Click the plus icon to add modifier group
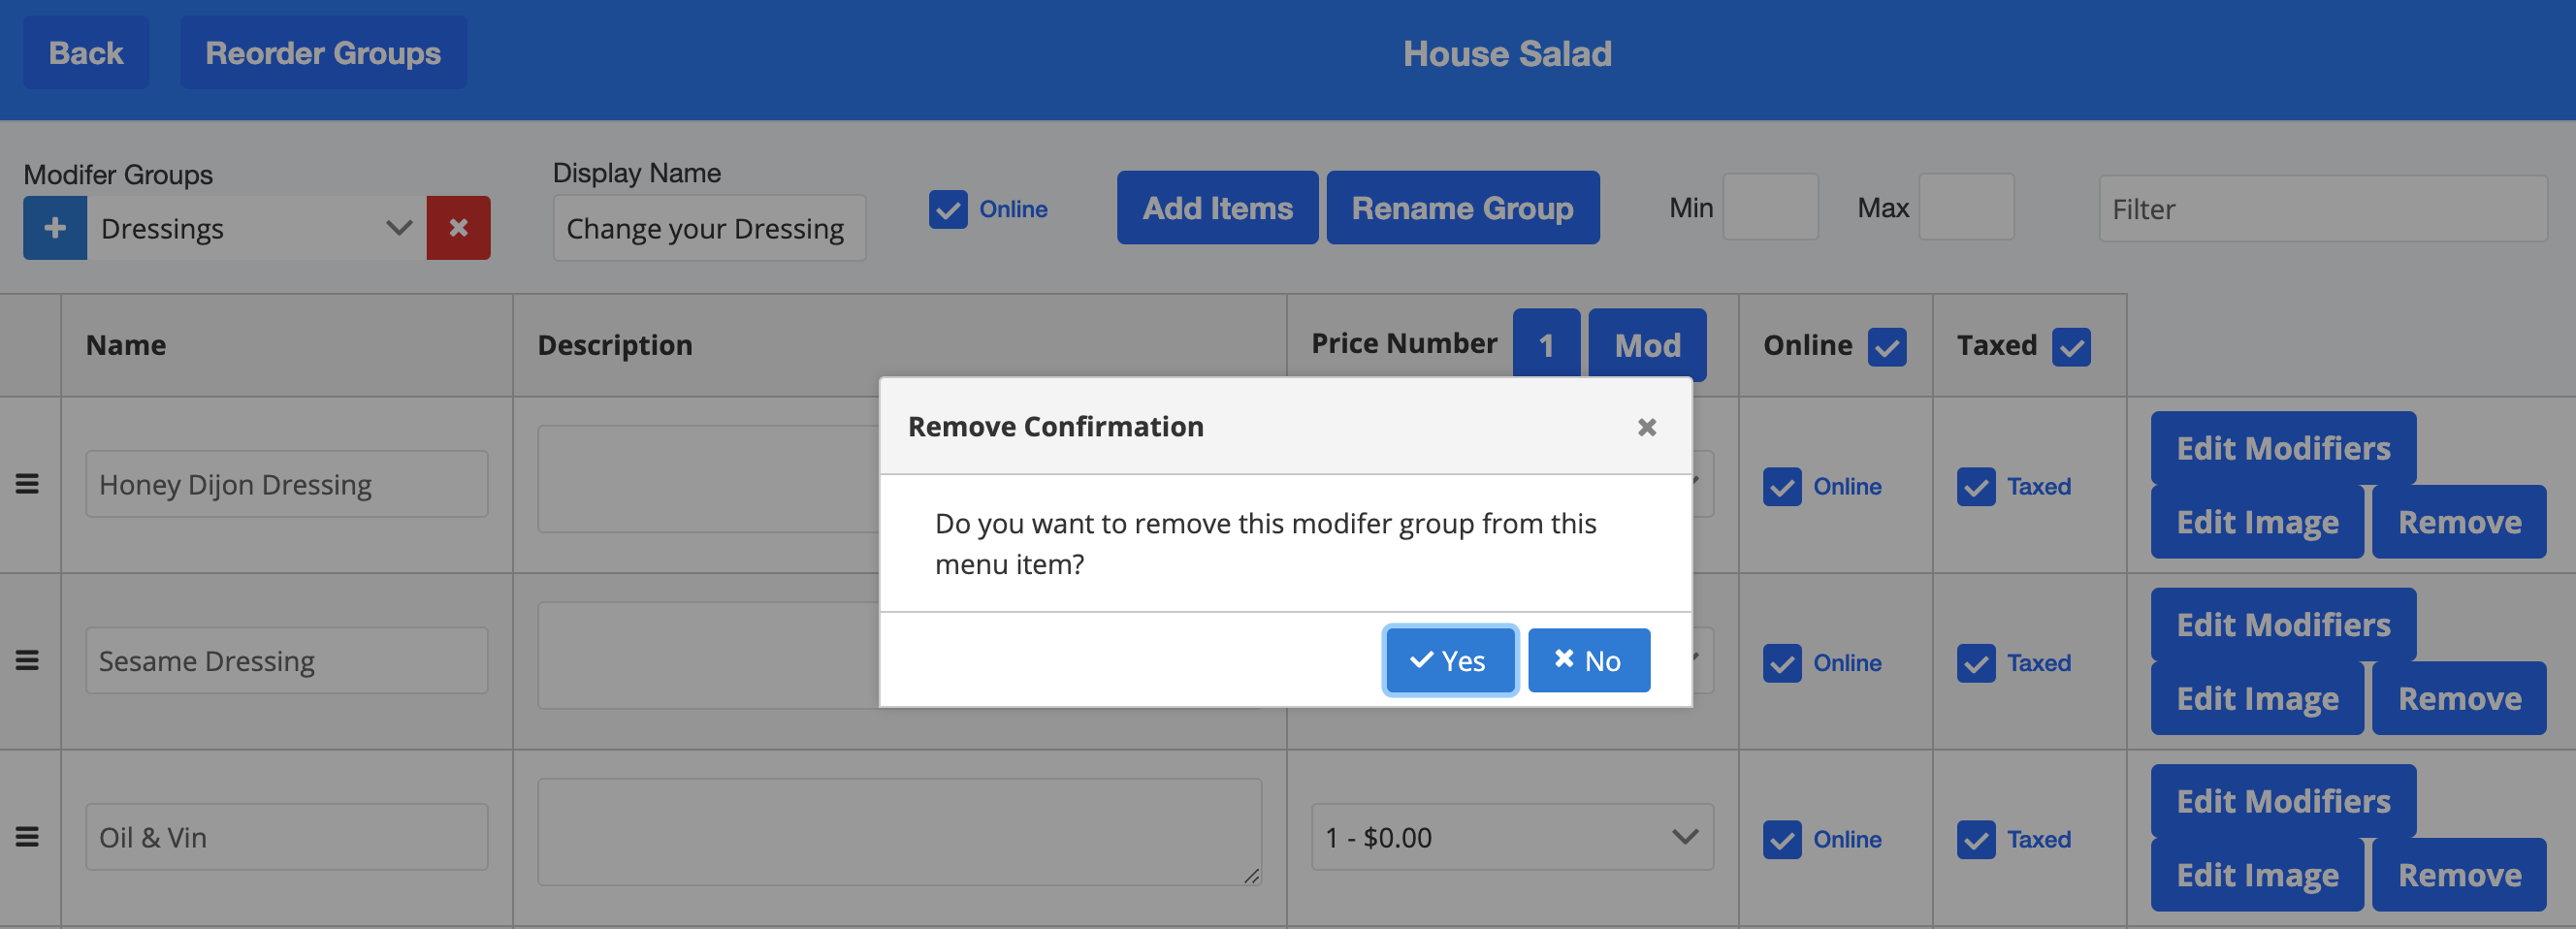 tap(55, 228)
